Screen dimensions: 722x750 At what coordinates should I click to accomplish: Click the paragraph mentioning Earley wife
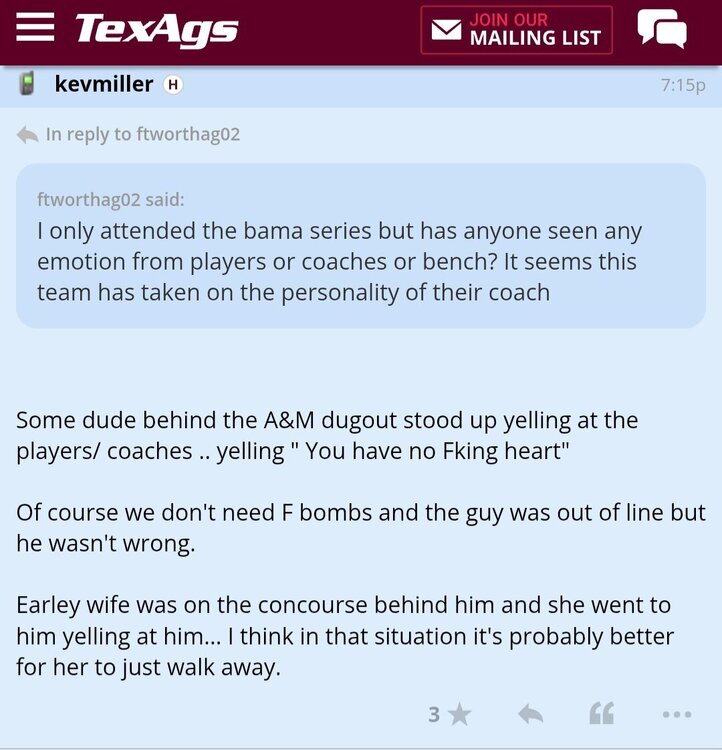click(x=345, y=636)
